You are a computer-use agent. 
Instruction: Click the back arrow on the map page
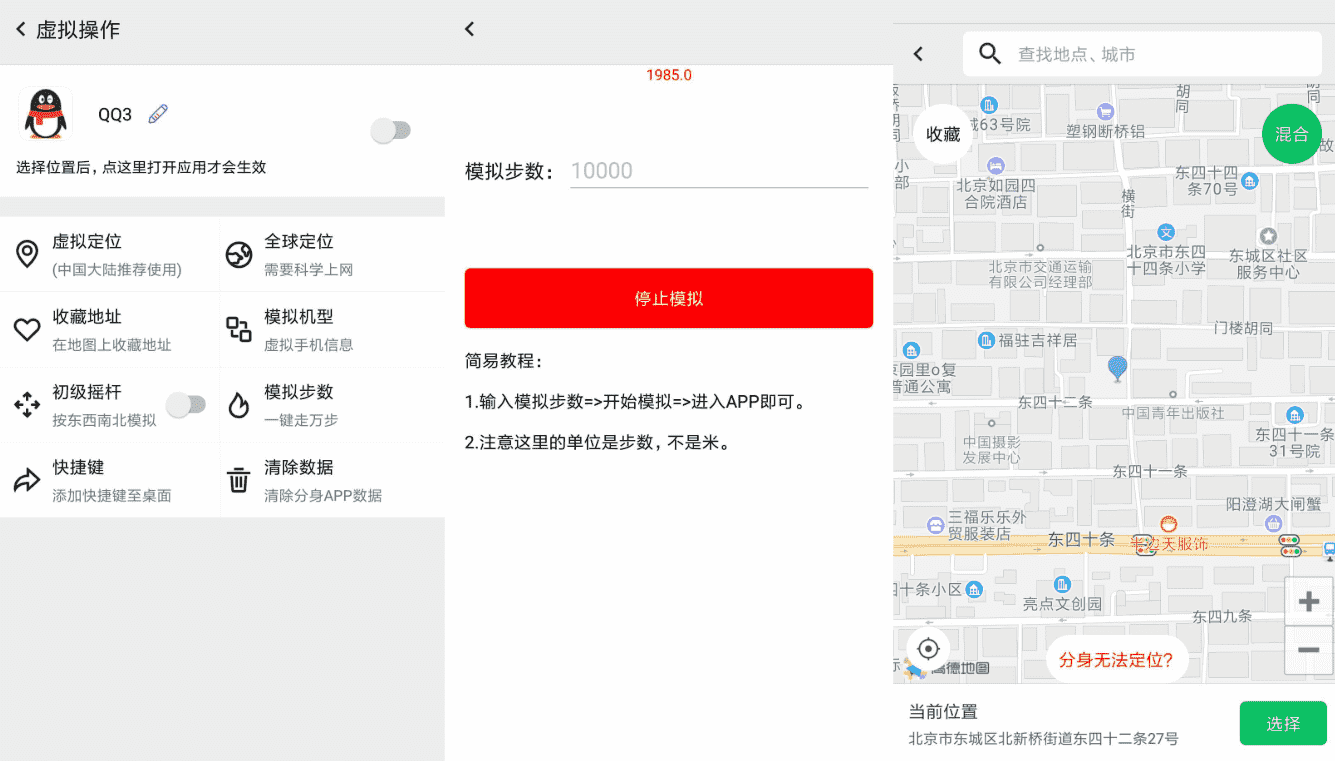click(918, 55)
